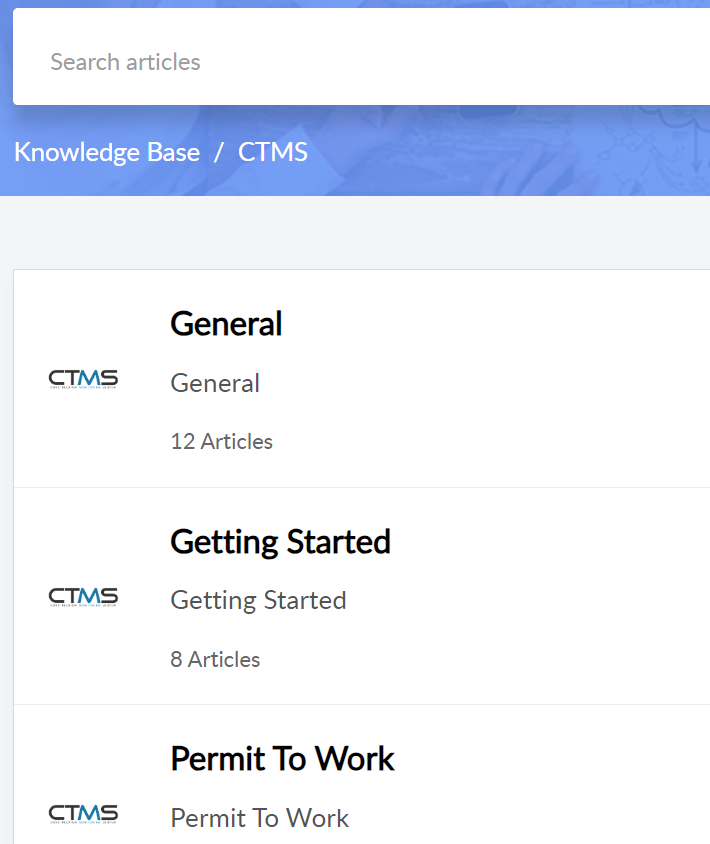Click the CTMS logo beside General category
710x844 pixels.
point(84,378)
